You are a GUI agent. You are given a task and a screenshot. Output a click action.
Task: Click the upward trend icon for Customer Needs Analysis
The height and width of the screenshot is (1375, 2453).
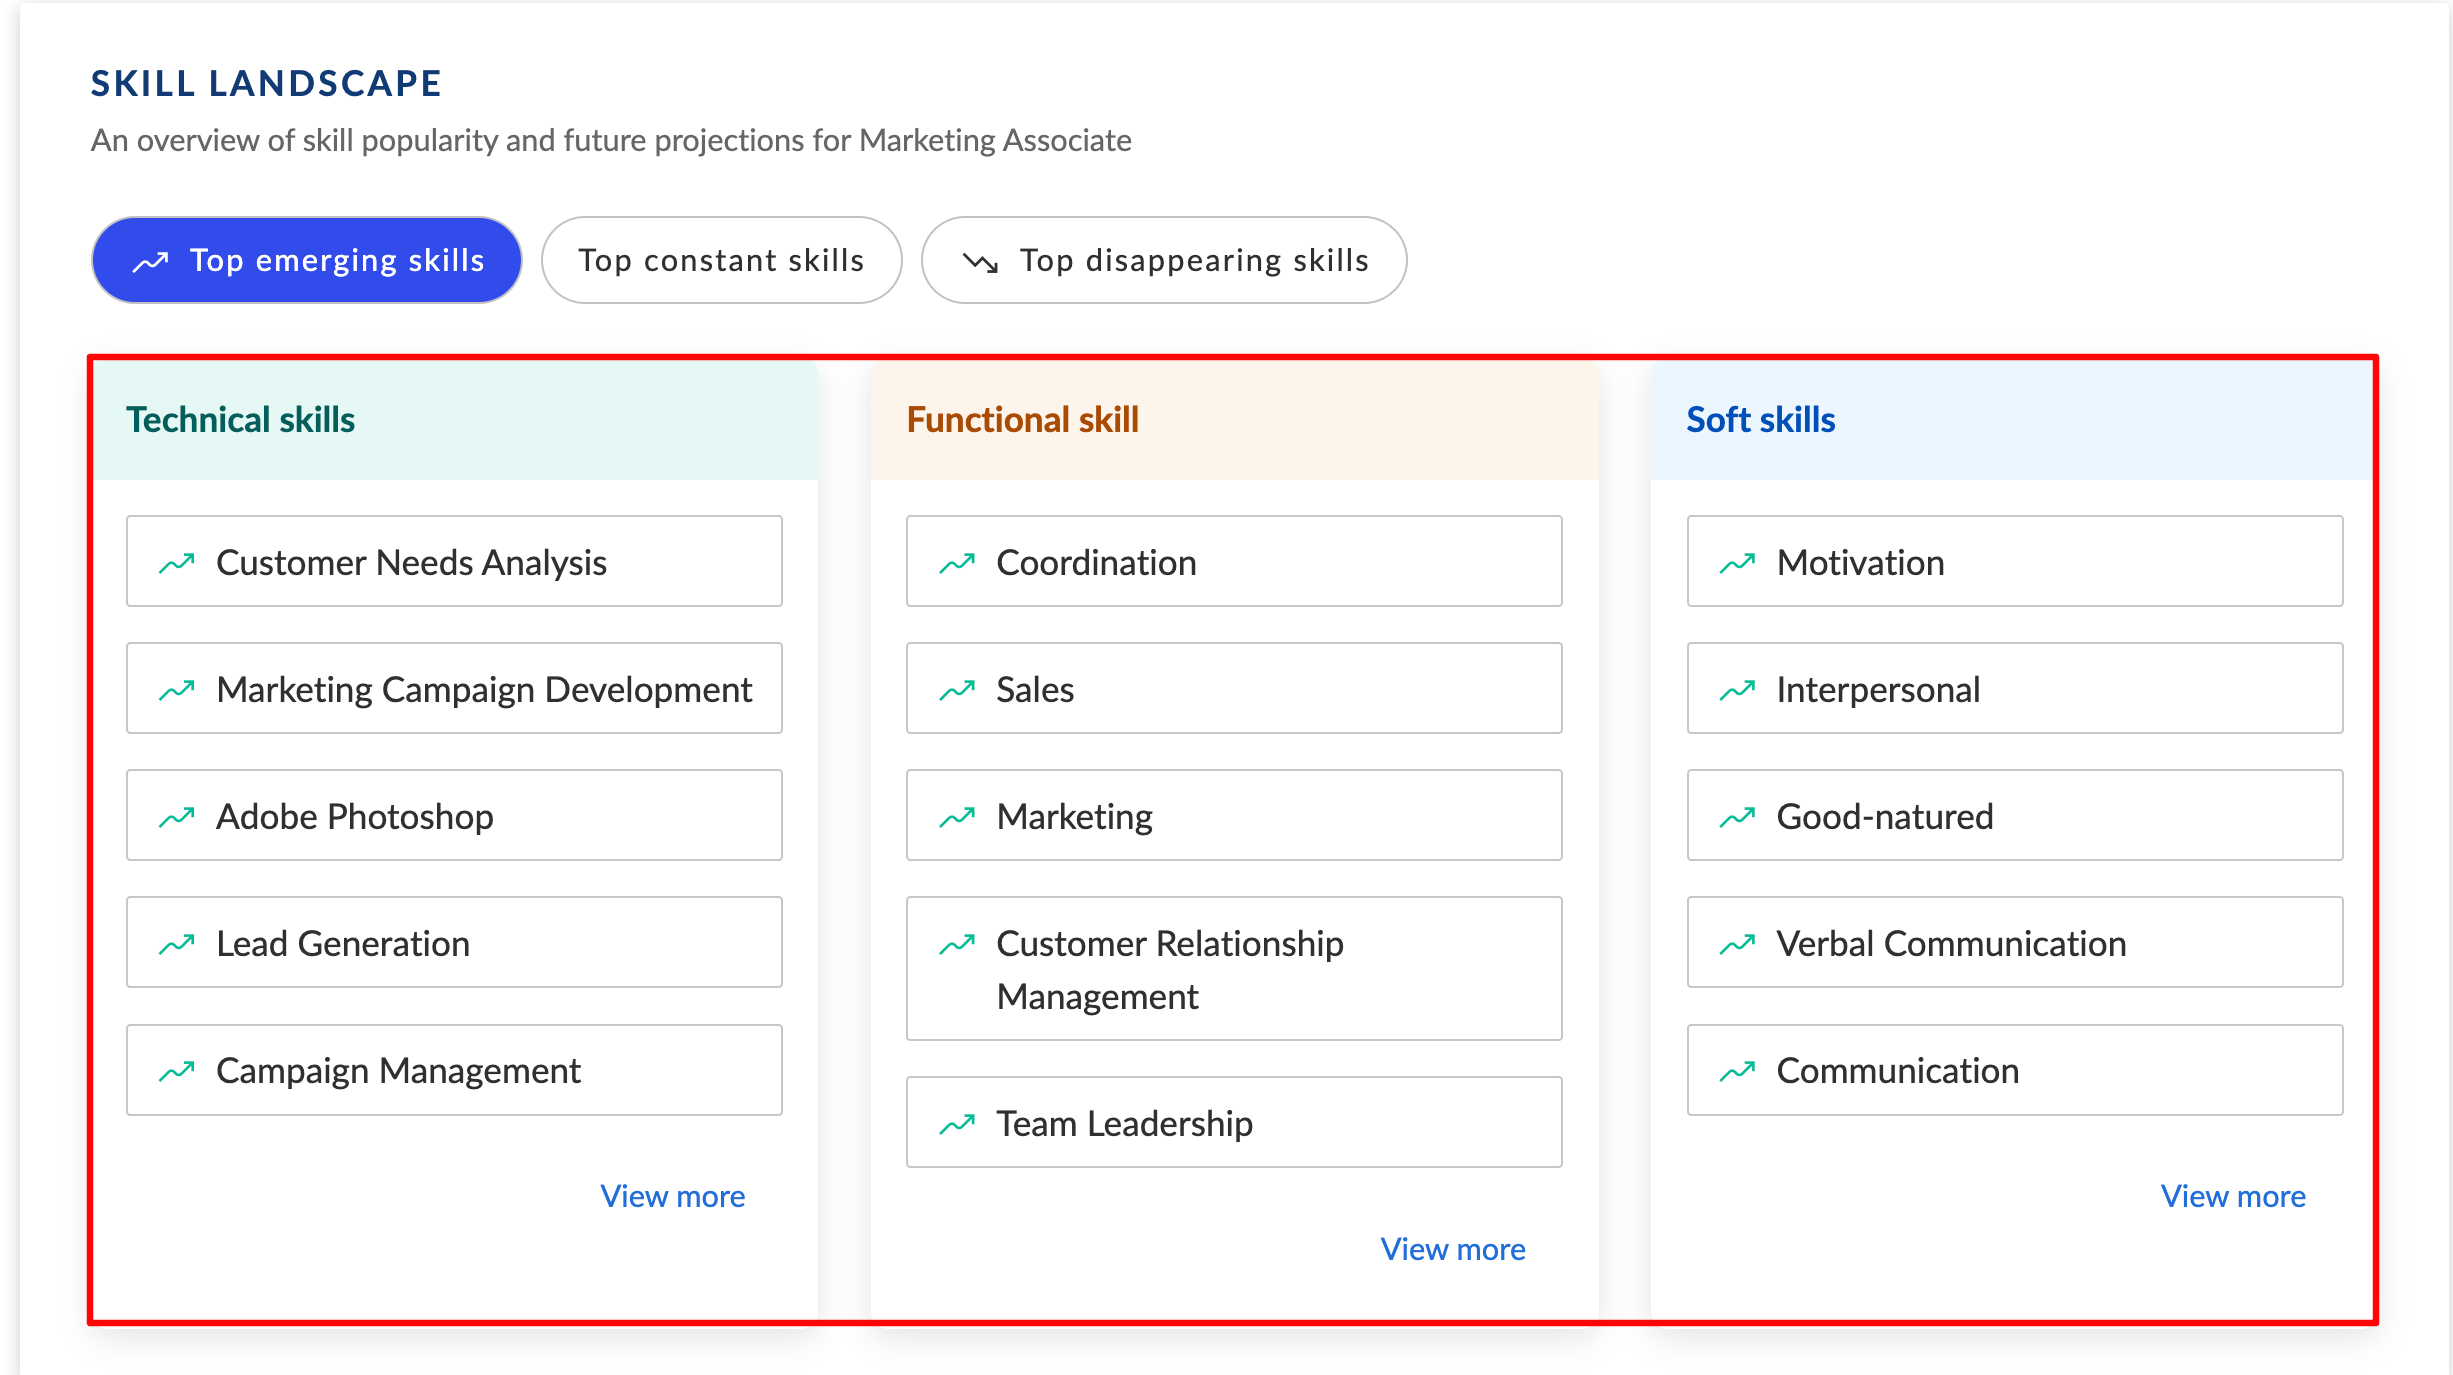182,561
